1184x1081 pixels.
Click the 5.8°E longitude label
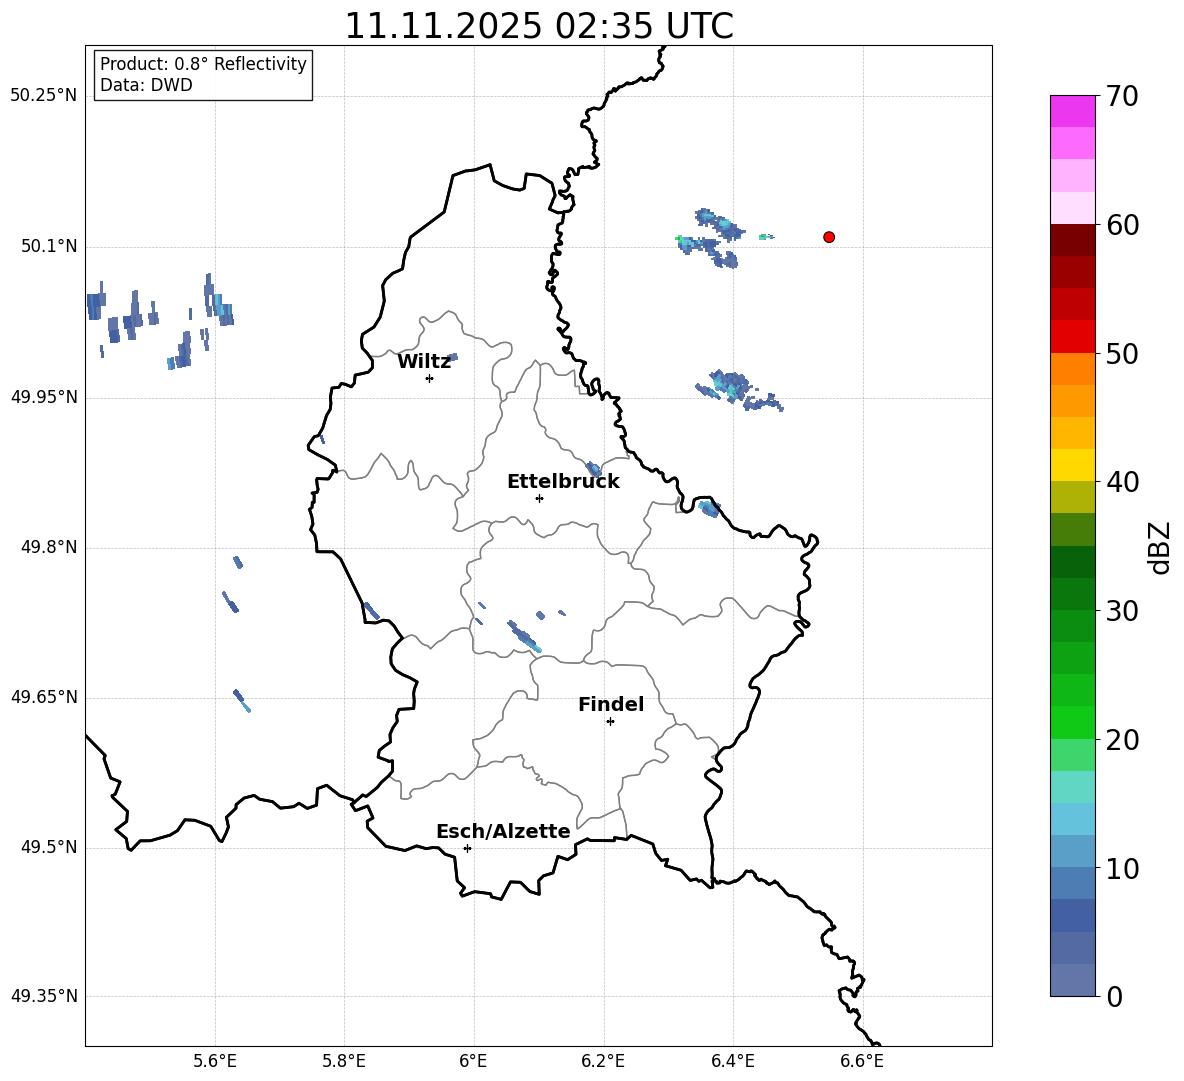point(344,1061)
